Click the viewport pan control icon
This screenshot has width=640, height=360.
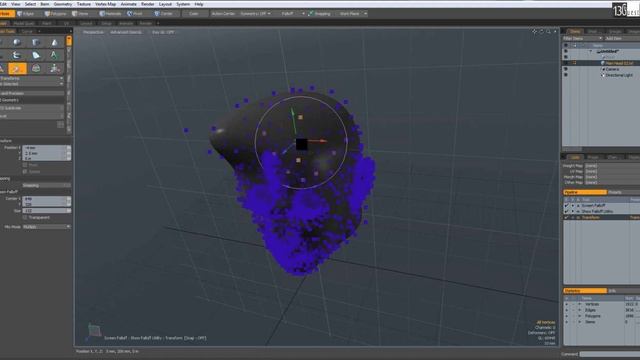(x=534, y=31)
